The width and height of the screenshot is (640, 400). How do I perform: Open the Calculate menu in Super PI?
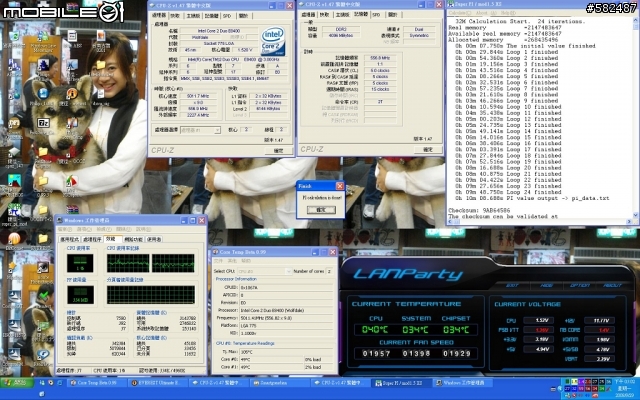(460, 13)
